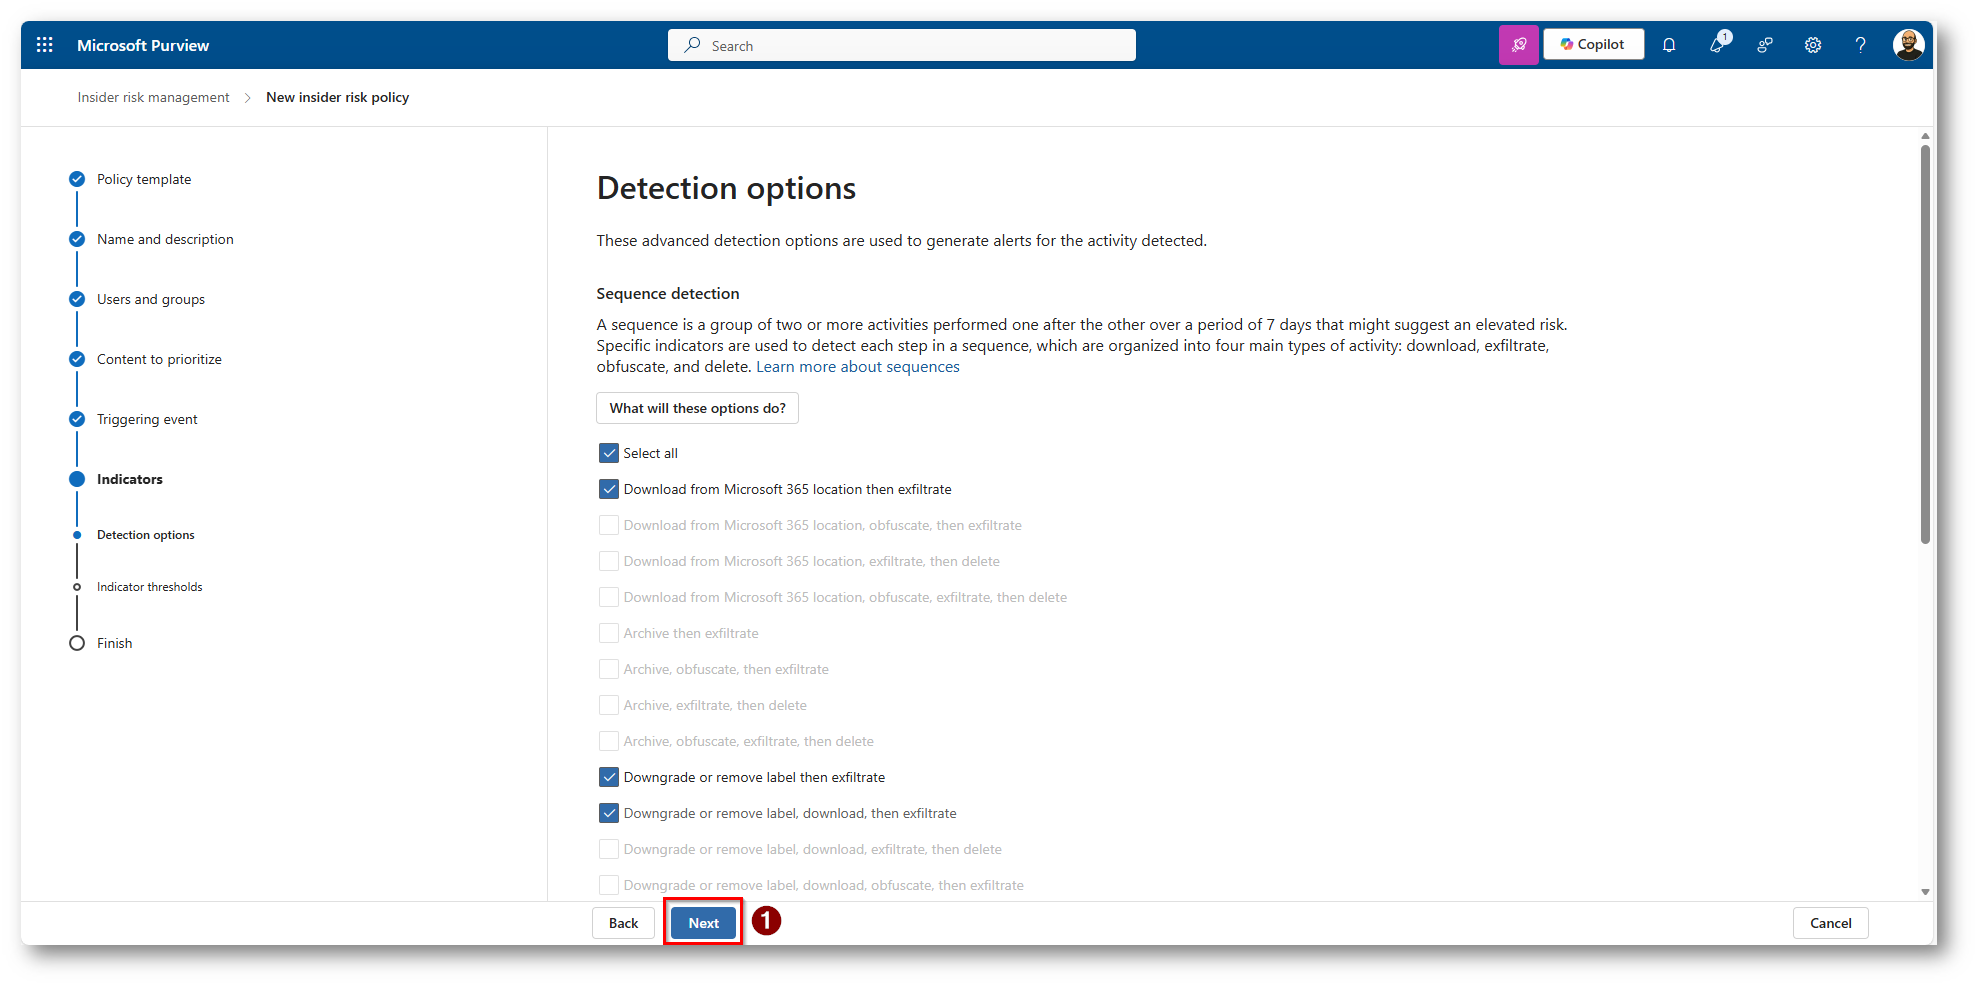Click the pink Purview trial icon

coord(1518,45)
